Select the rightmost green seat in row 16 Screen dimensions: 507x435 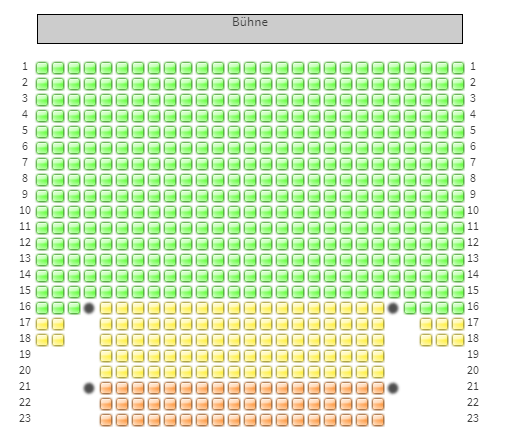click(x=458, y=308)
